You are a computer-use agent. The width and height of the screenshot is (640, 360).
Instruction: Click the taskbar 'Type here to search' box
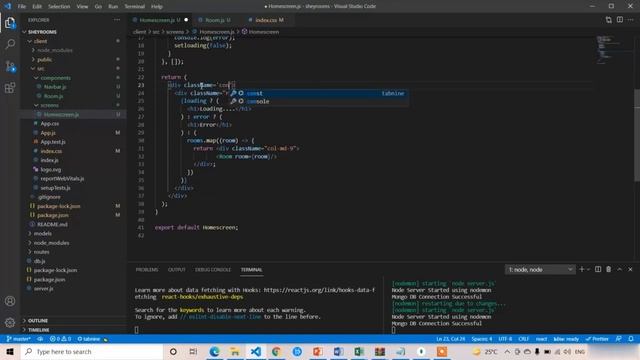point(92,351)
